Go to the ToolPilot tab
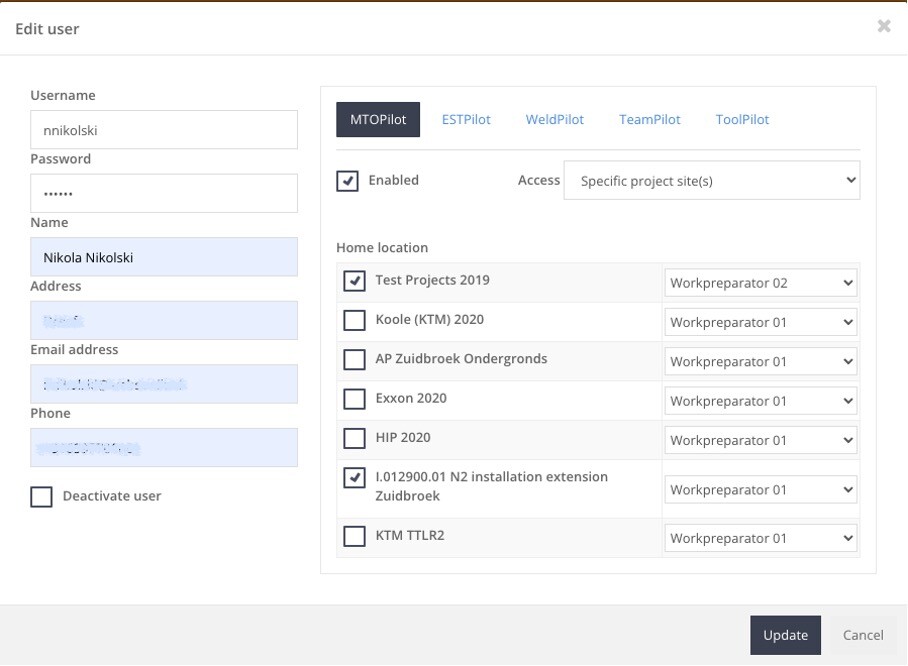The image size is (908, 666). 742,119
